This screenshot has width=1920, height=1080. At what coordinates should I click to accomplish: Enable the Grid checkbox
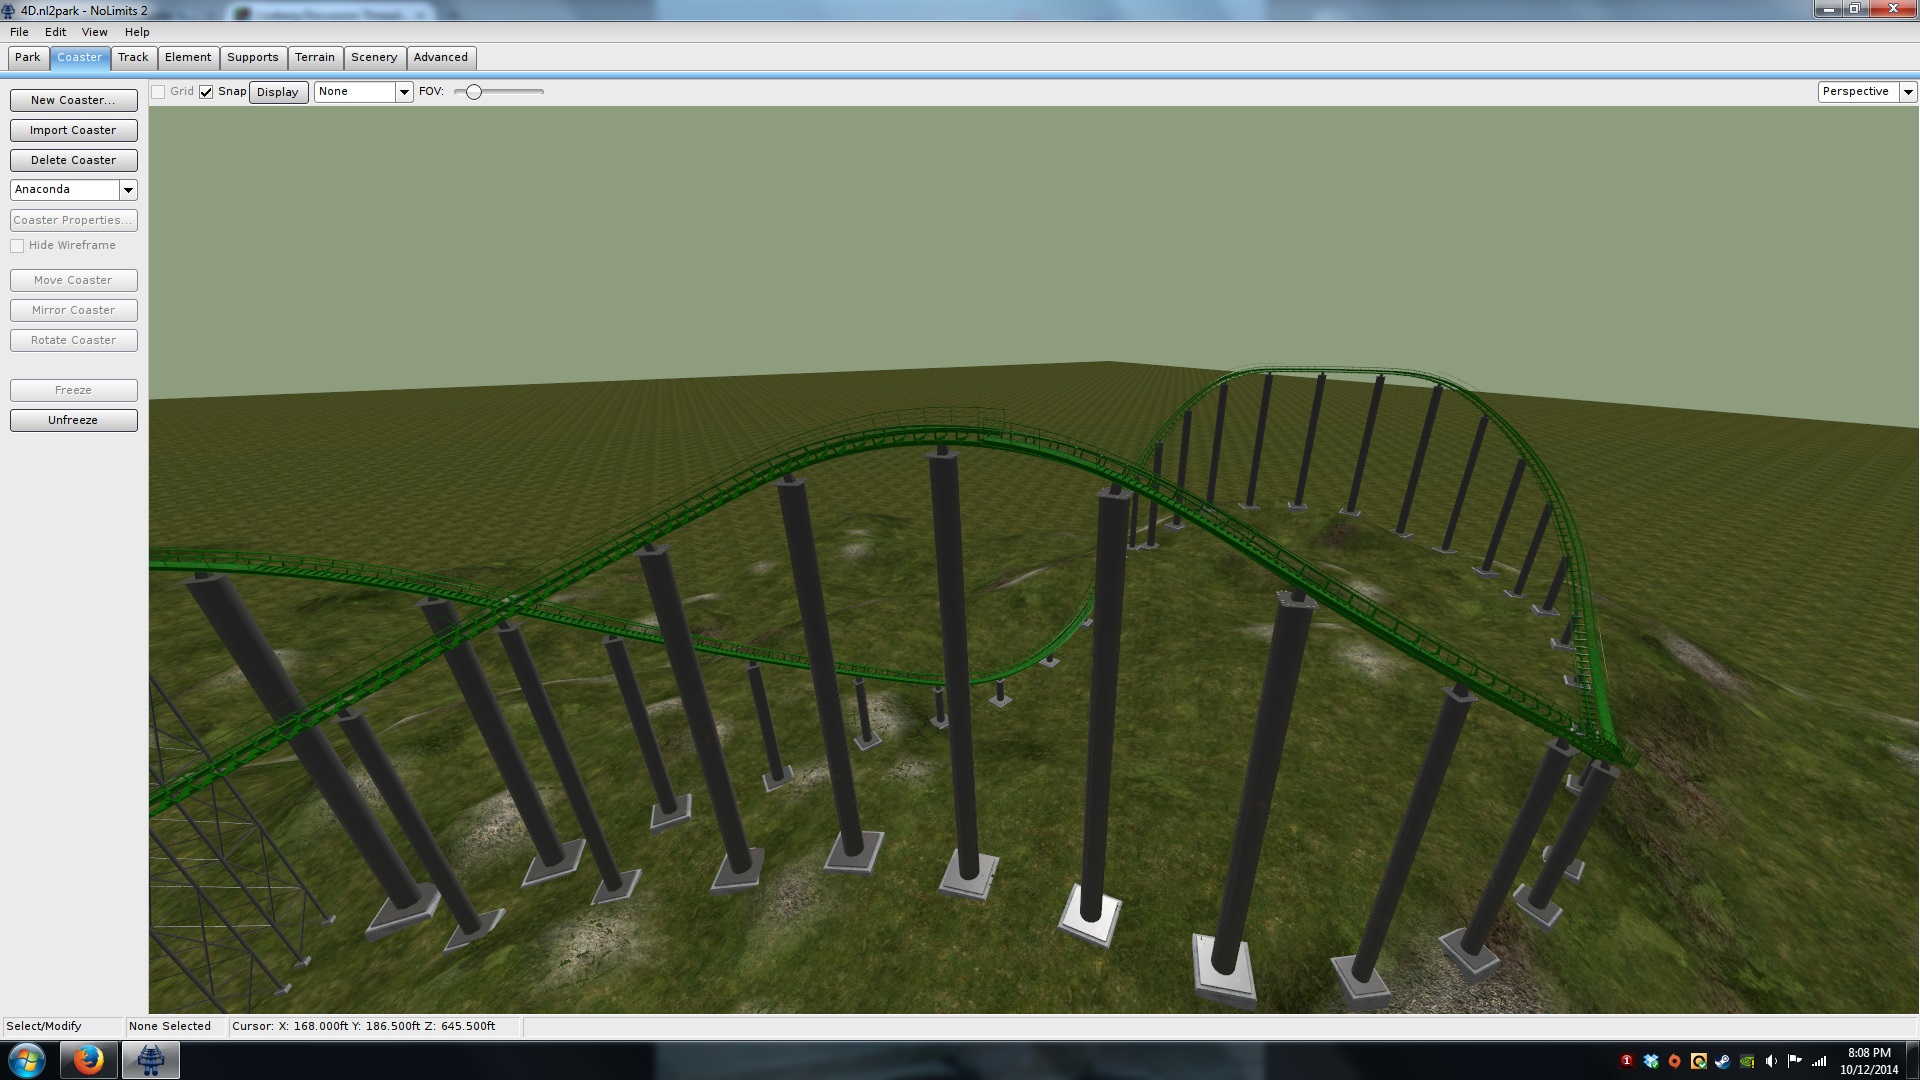158,92
